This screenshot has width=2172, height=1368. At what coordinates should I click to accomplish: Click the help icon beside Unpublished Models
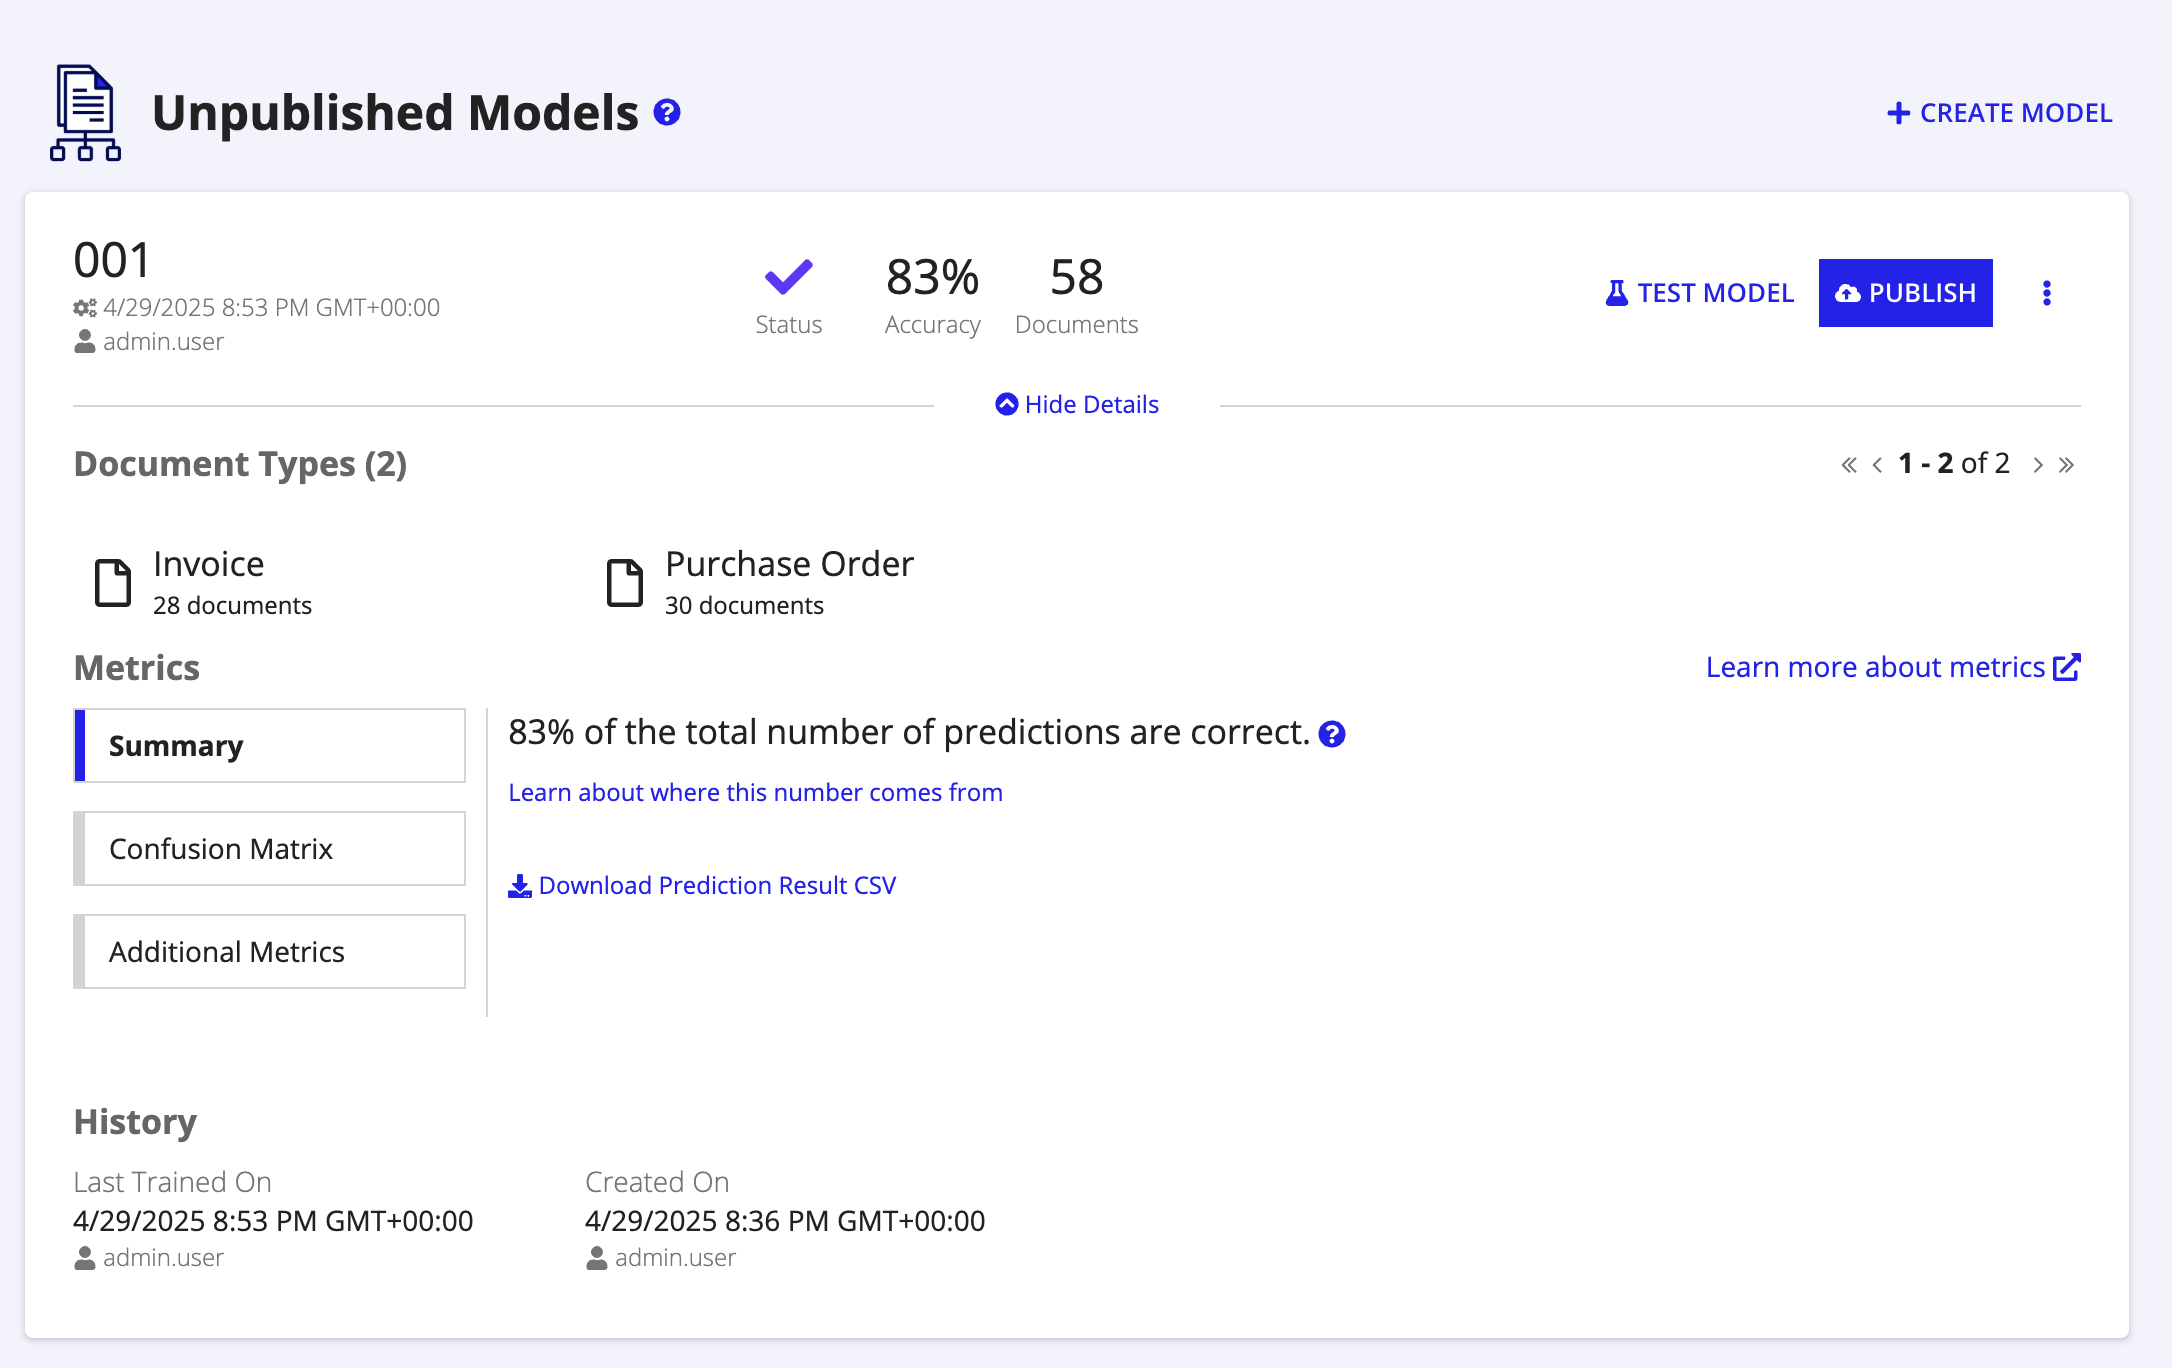pos(667,113)
